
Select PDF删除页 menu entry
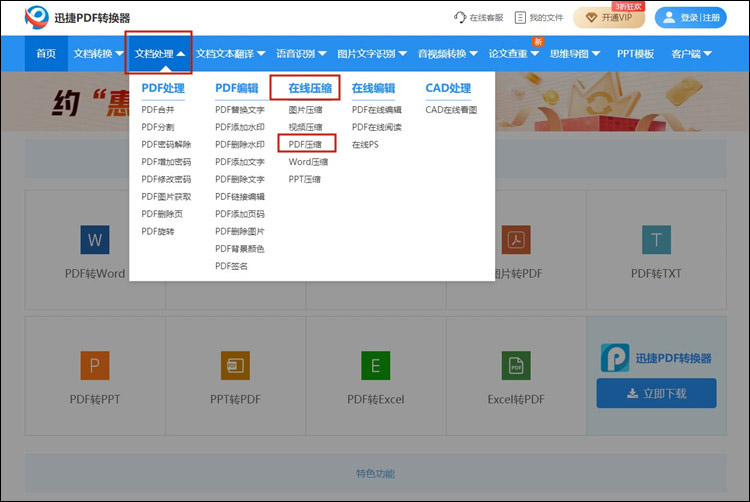162,214
